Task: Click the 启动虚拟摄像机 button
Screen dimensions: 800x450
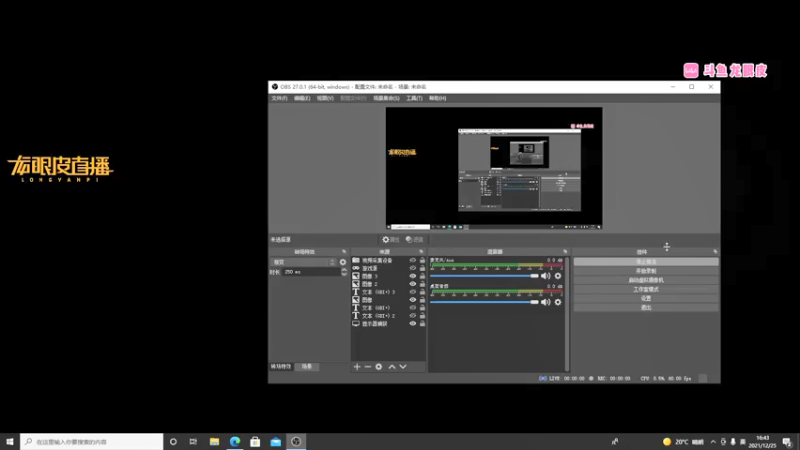Action: point(646,280)
